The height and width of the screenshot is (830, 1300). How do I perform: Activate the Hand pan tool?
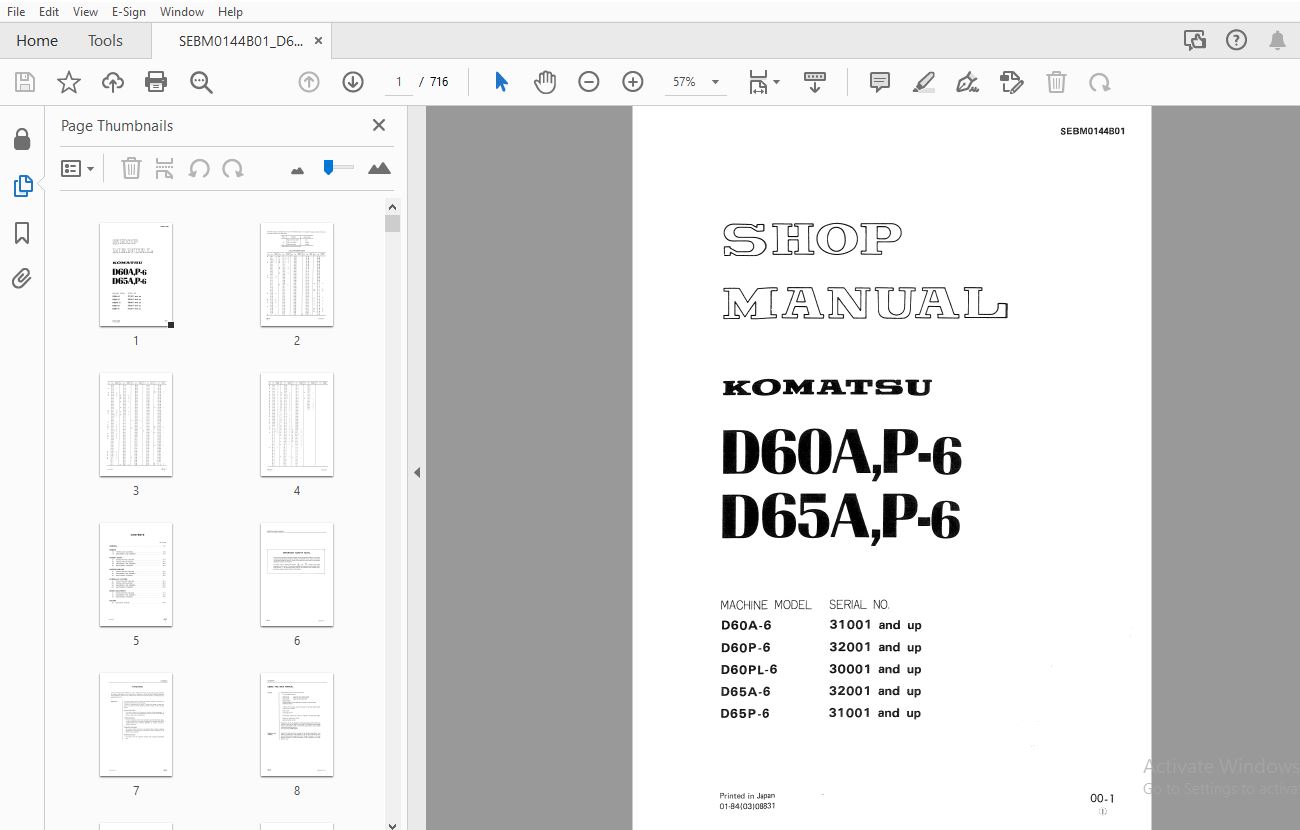click(545, 82)
